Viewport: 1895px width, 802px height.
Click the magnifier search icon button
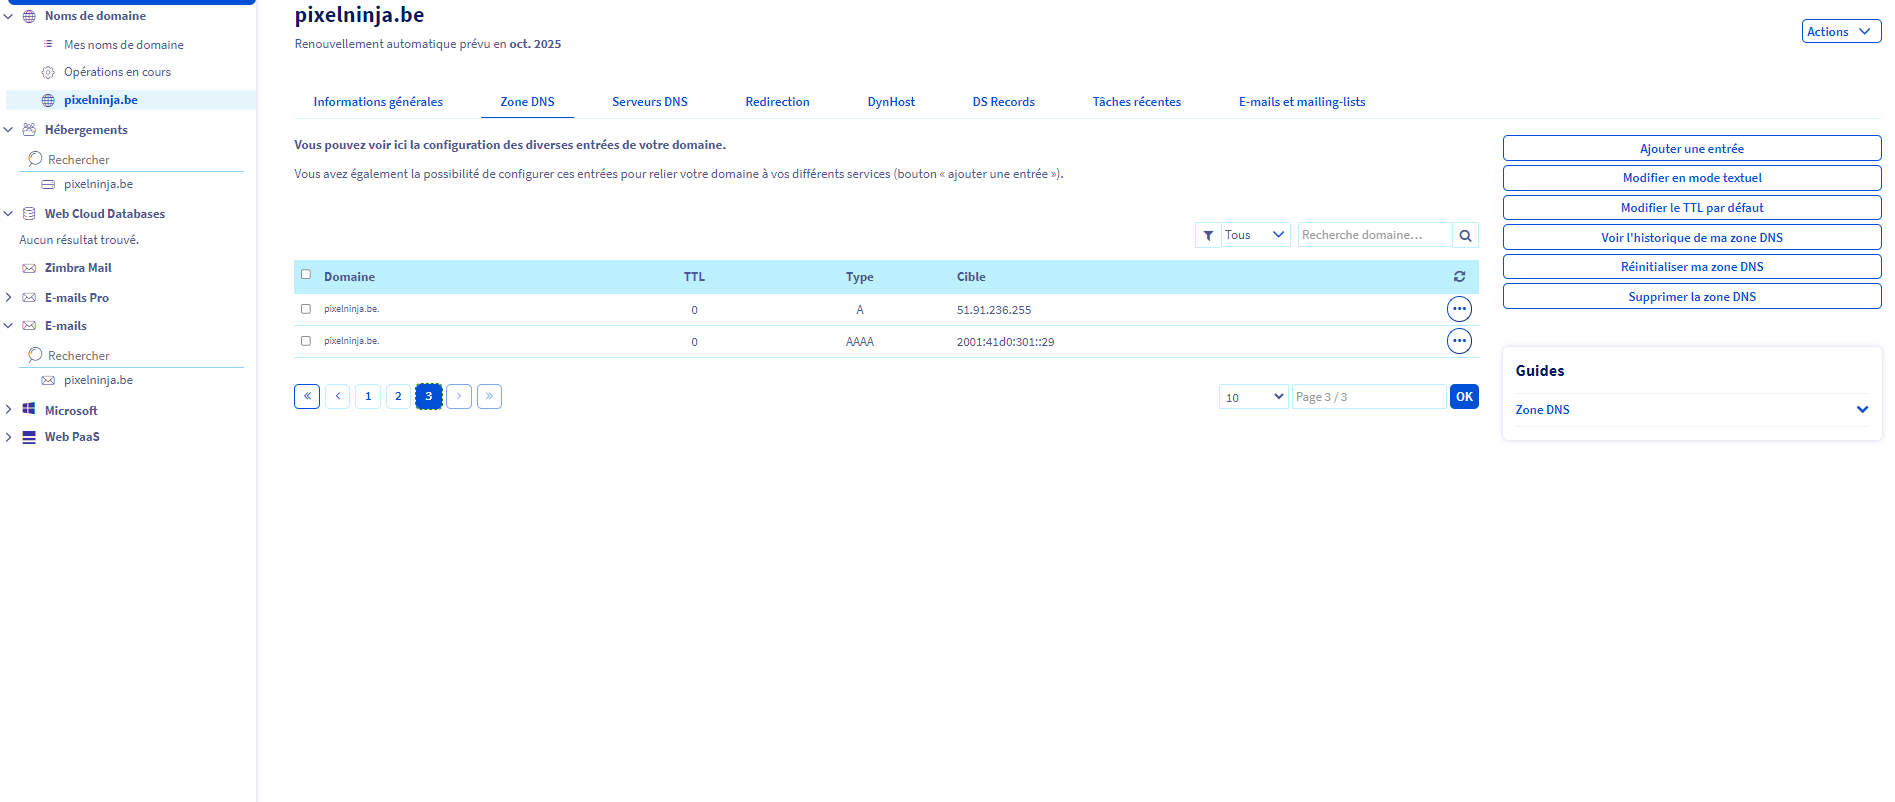coord(1465,235)
